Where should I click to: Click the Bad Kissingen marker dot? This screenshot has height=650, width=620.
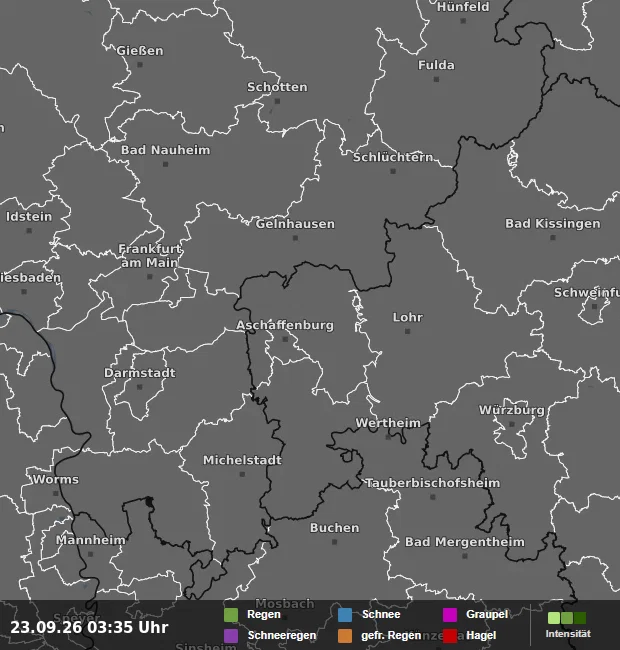coord(553,238)
